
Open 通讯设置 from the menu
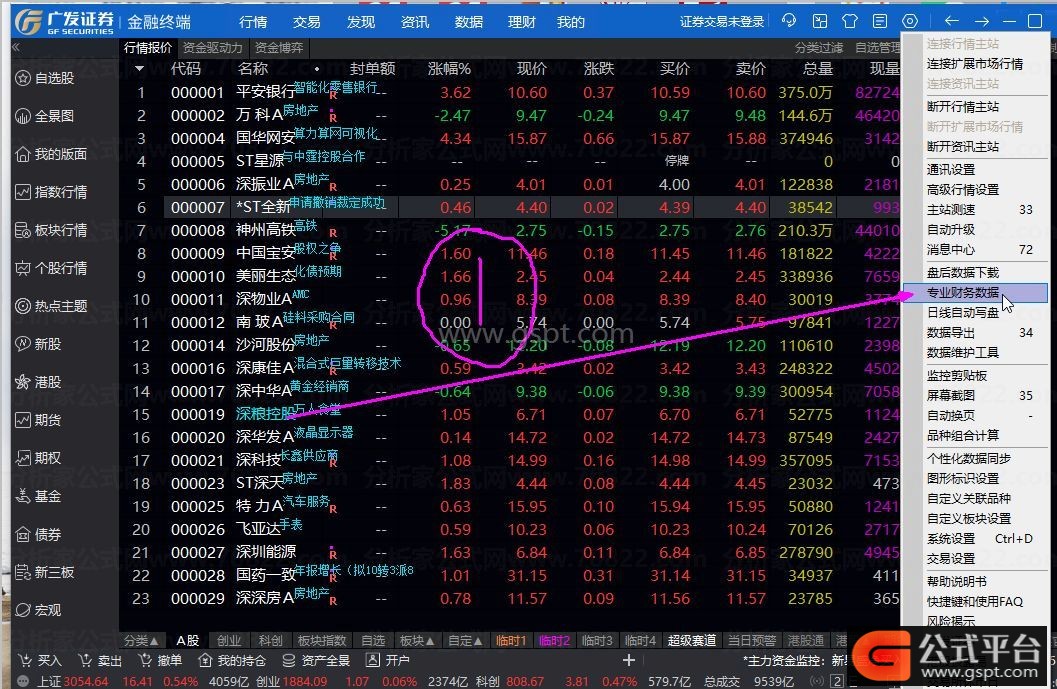pyautogui.click(x=950, y=169)
